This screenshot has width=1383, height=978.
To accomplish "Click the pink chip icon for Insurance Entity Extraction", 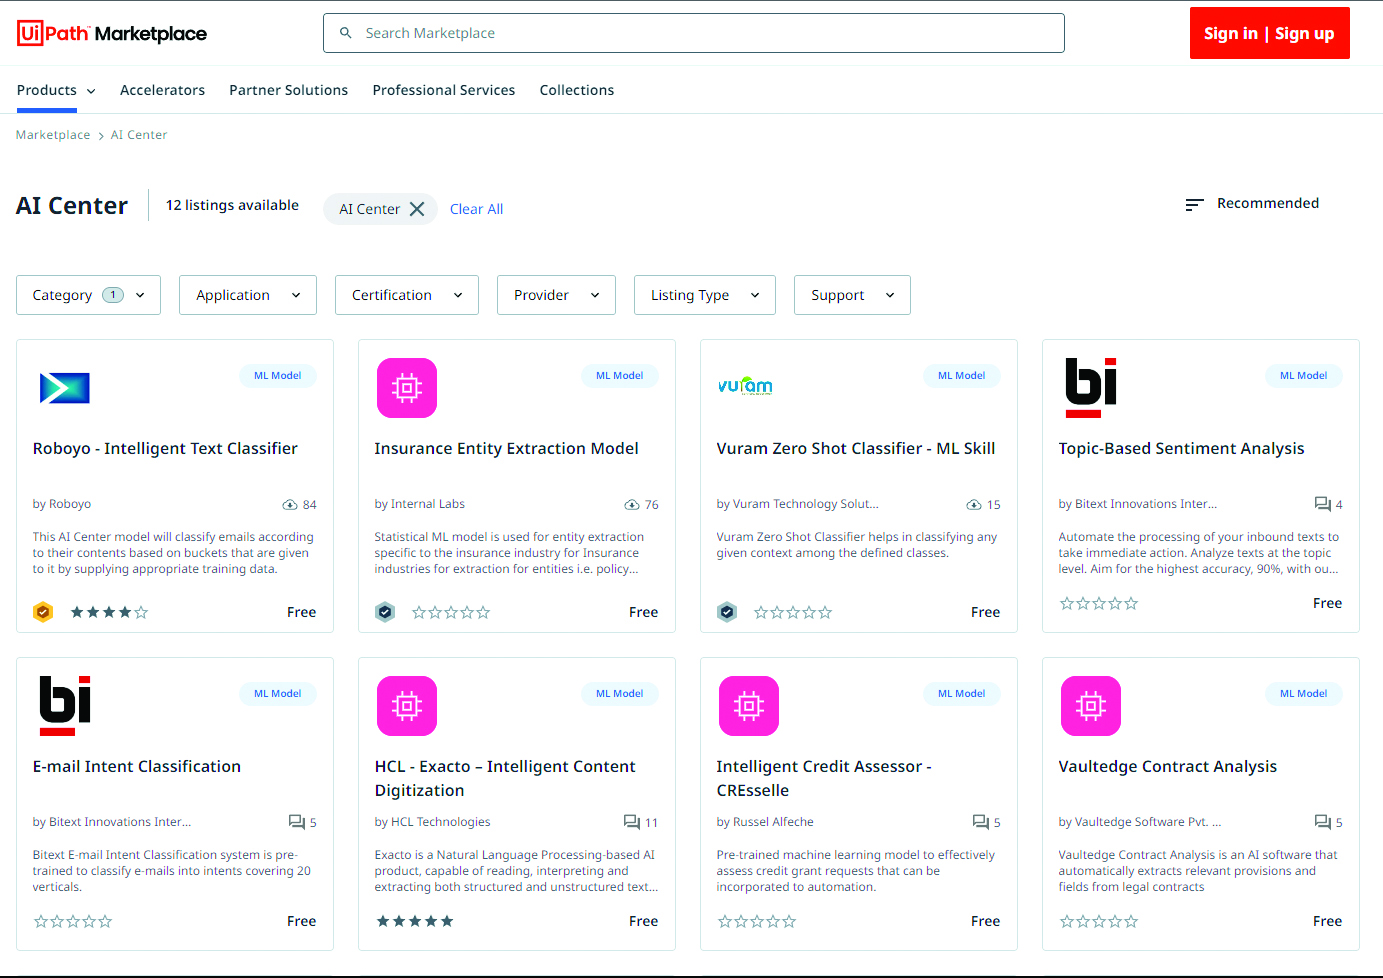I will pos(407,388).
